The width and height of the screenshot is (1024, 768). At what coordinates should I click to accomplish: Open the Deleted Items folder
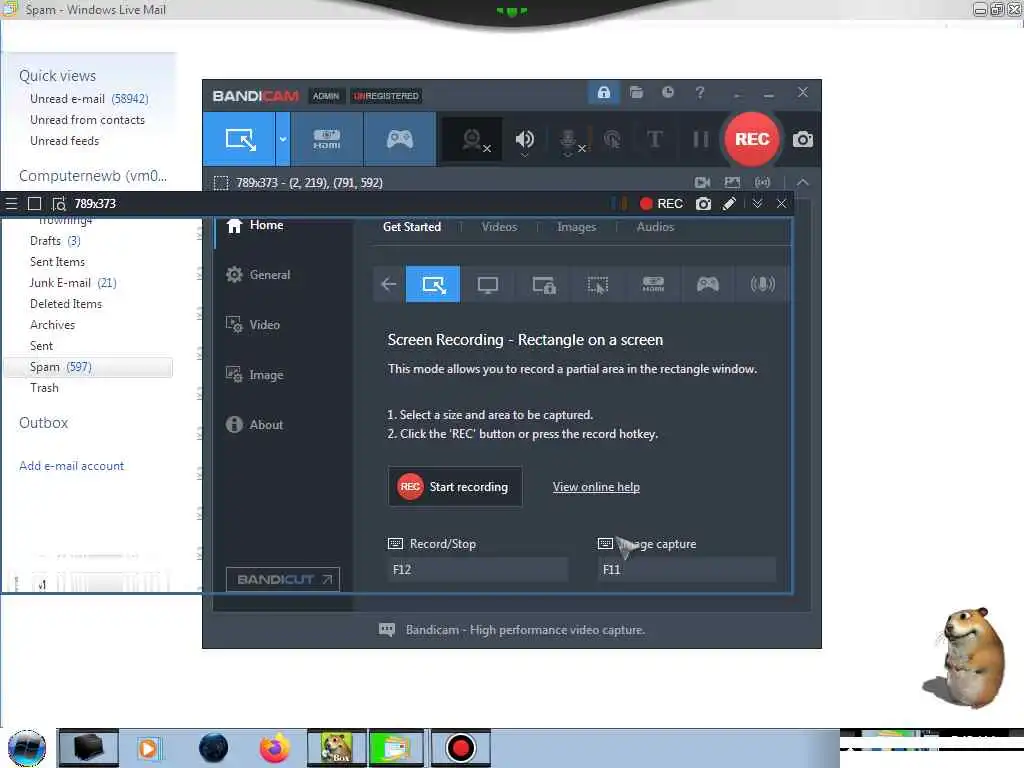tap(66, 304)
